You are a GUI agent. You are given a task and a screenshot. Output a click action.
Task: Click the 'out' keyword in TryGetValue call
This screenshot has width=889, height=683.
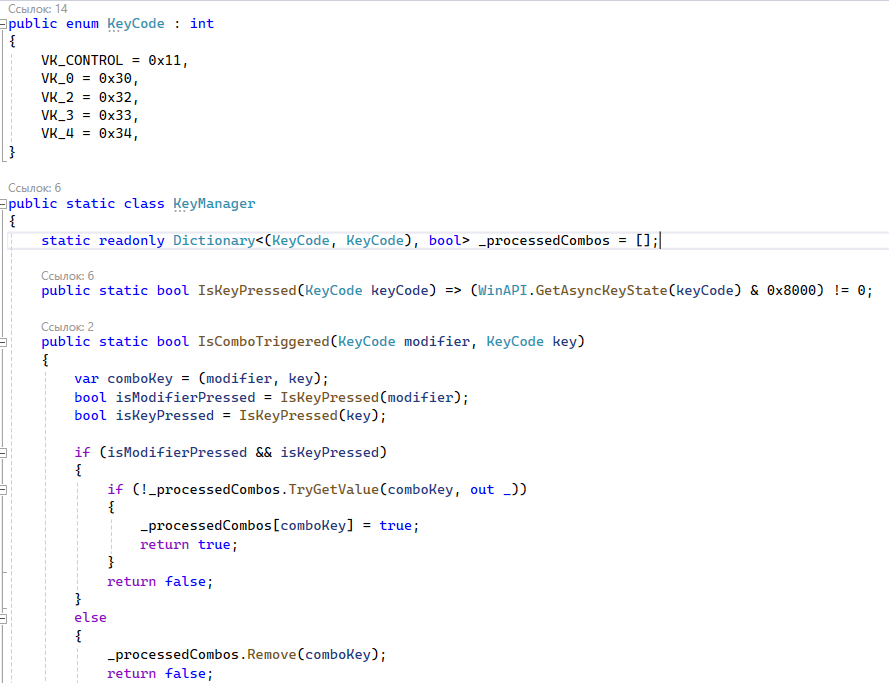[482, 489]
